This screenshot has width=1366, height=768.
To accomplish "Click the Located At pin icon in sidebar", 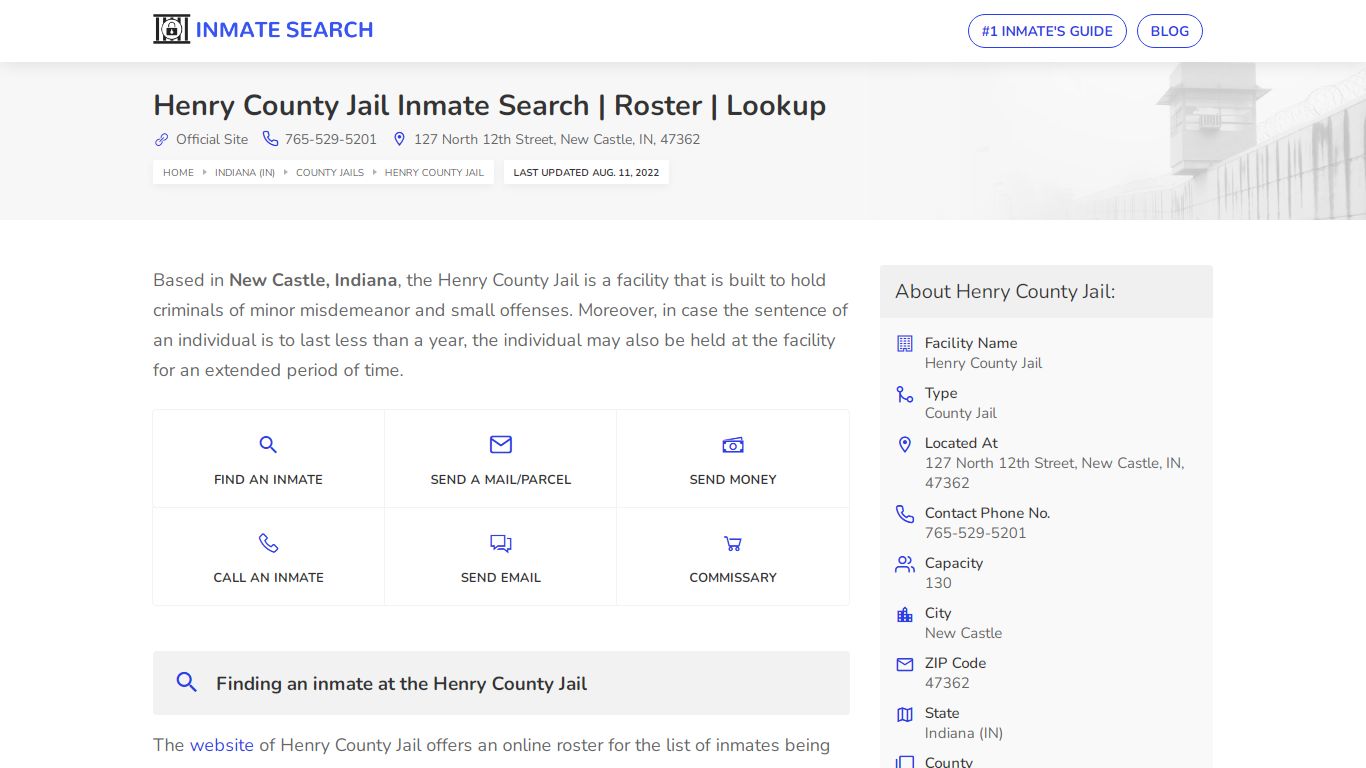I will 905,444.
